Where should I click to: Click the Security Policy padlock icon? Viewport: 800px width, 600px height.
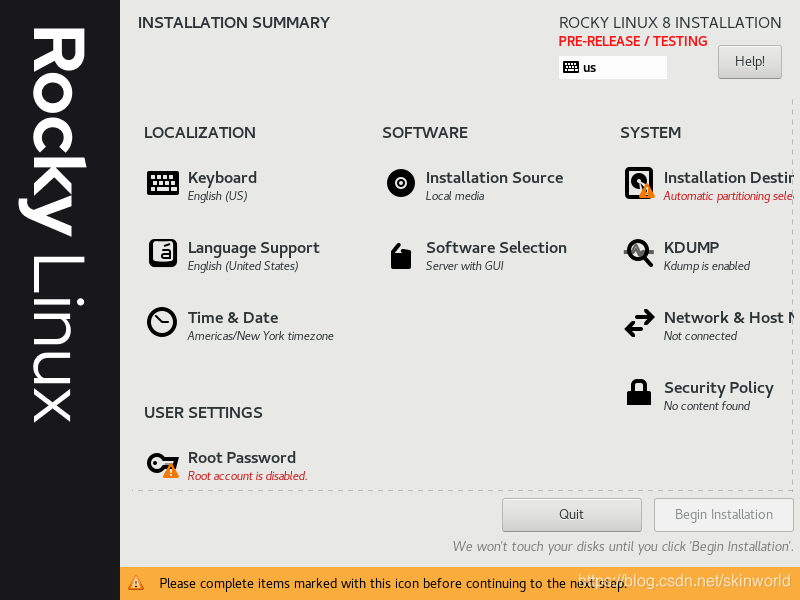point(639,392)
